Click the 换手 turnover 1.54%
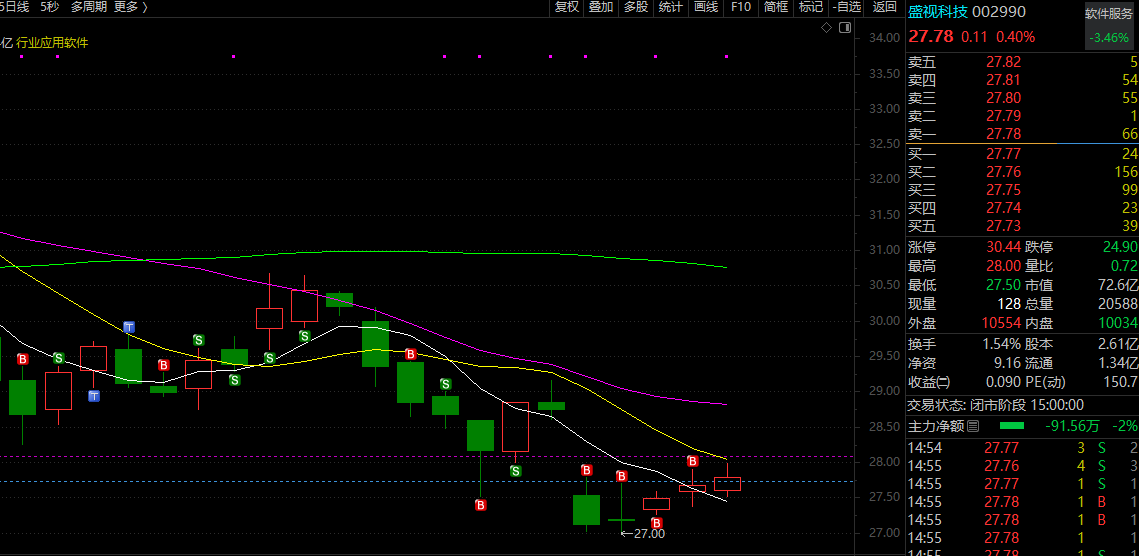Image resolution: width=1139 pixels, height=556 pixels. pyautogui.click(x=1002, y=344)
